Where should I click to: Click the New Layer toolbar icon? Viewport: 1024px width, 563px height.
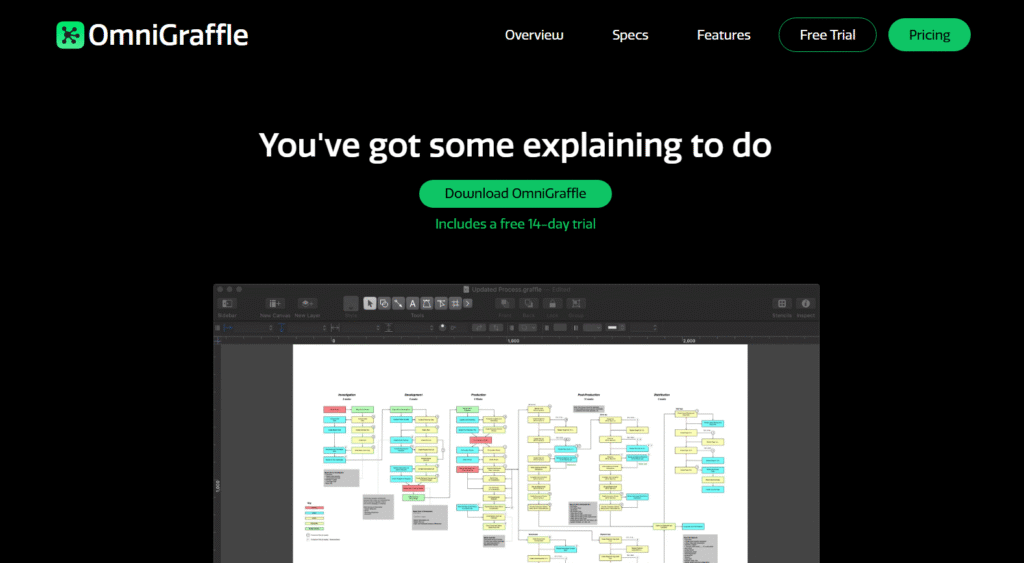(307, 303)
